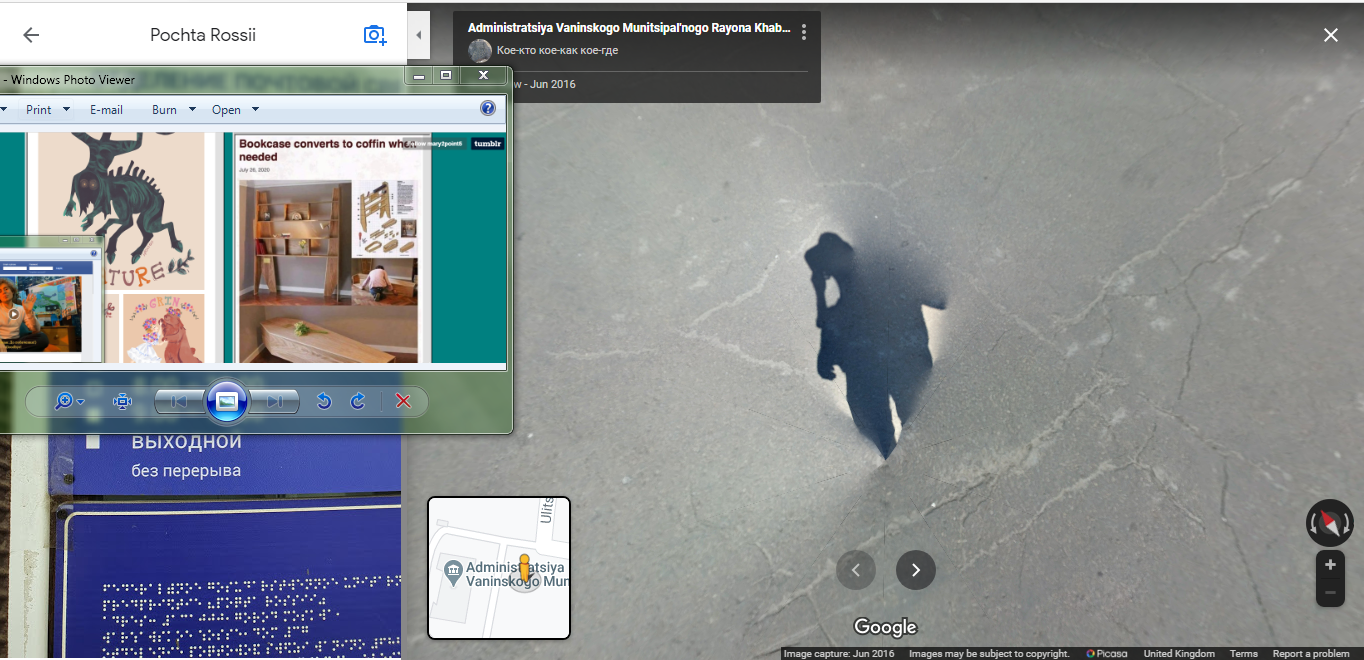Click the Administratsiya Vaninskogo title text
1364x660 pixels.
pos(629,28)
